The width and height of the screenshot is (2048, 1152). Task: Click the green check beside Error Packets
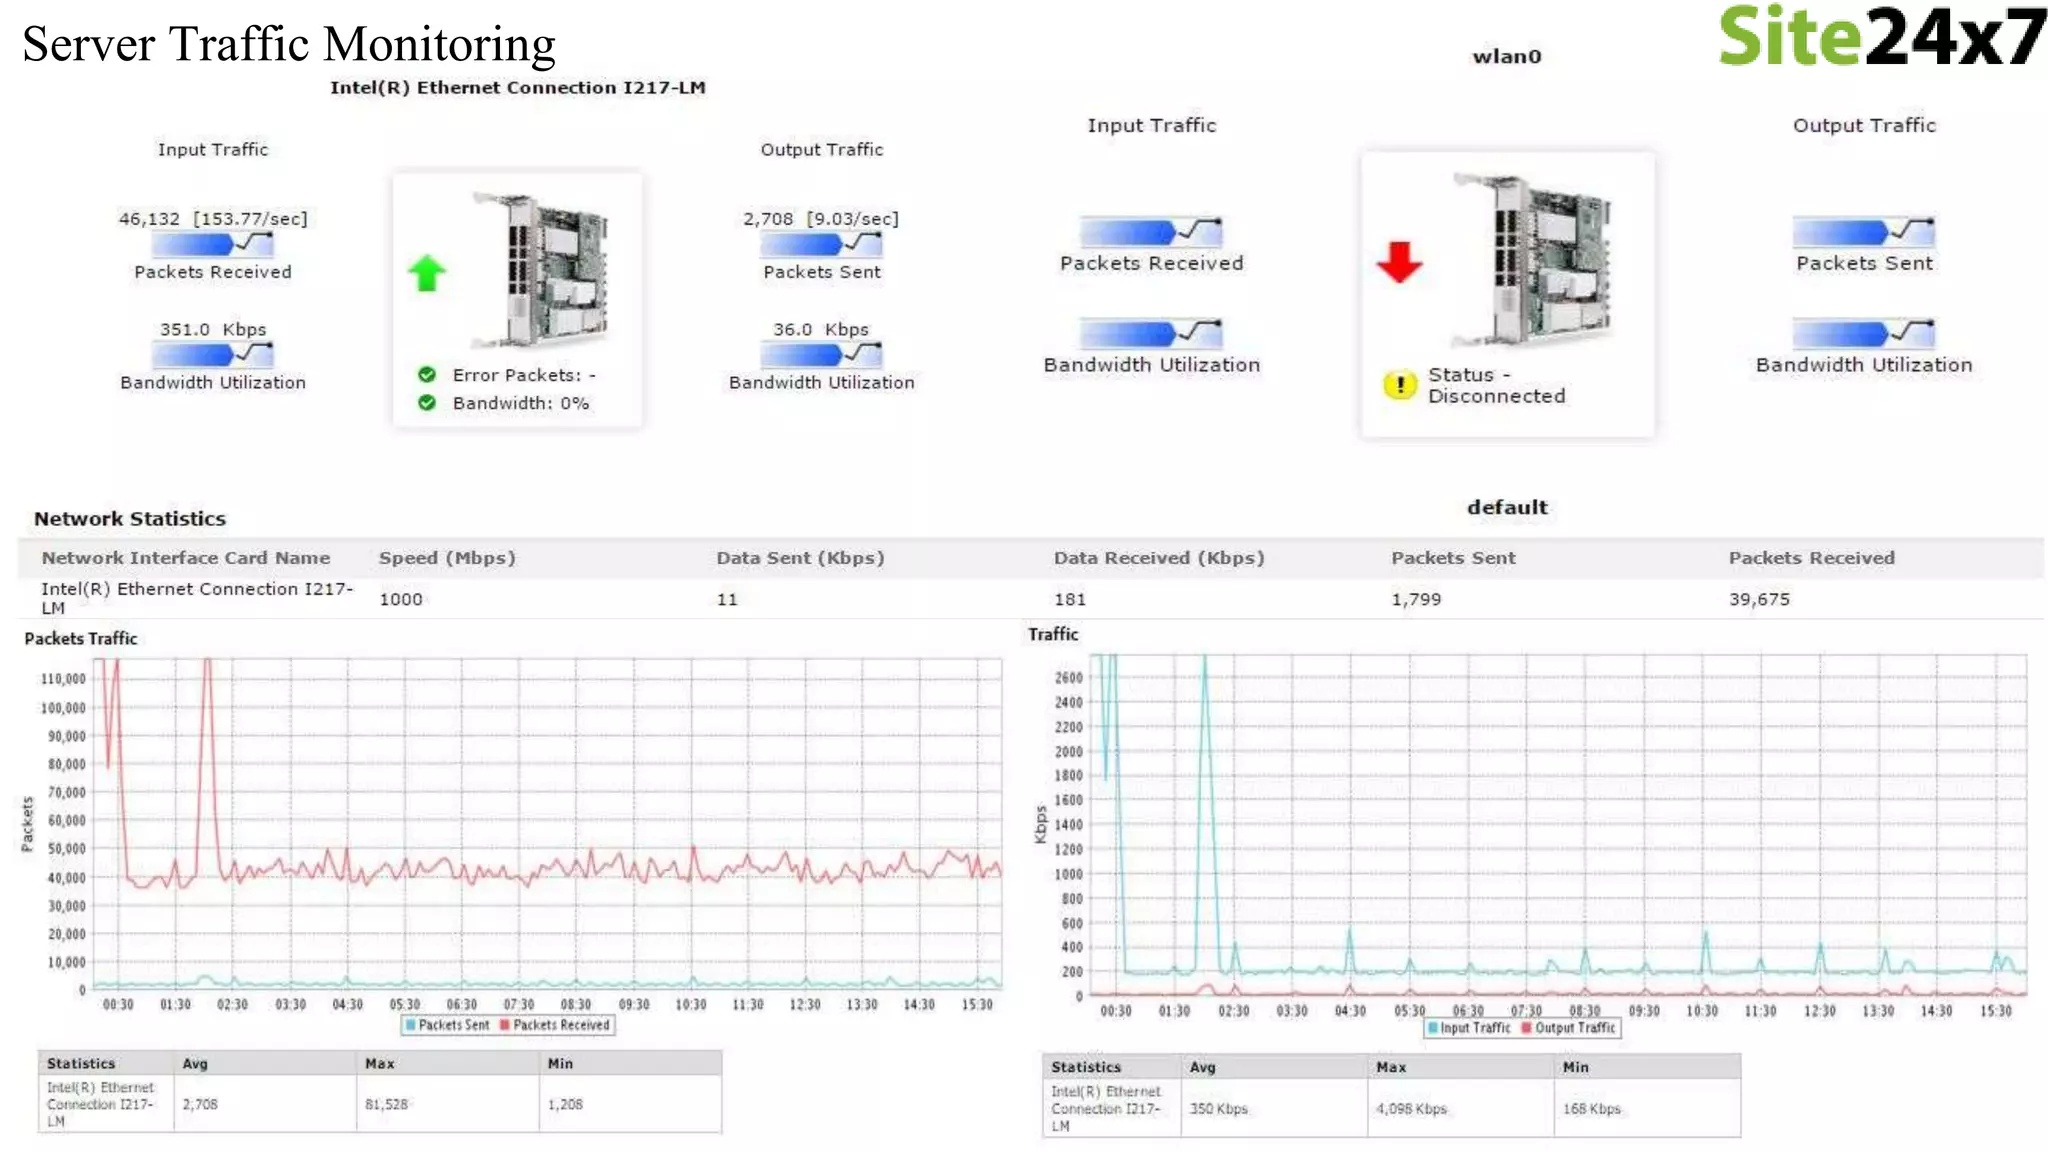pyautogui.click(x=427, y=375)
